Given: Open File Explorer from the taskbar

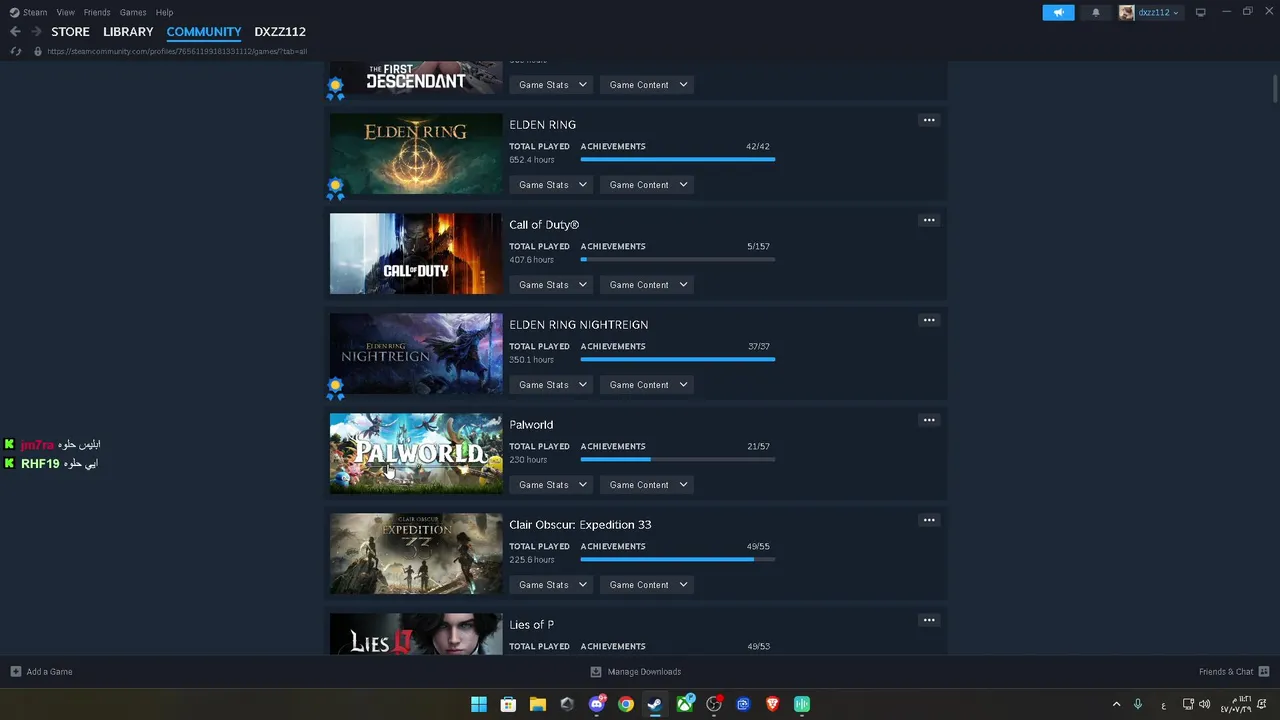Looking at the screenshot, I should (x=537, y=704).
